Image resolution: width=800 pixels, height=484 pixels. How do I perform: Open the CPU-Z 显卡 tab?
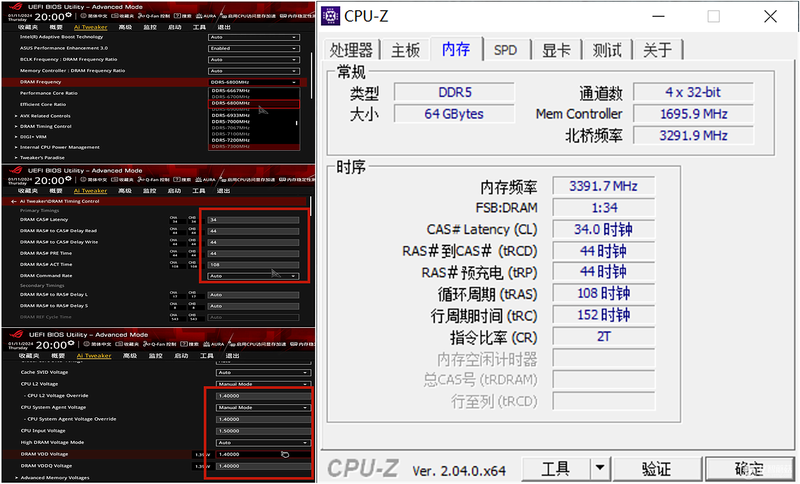(556, 50)
